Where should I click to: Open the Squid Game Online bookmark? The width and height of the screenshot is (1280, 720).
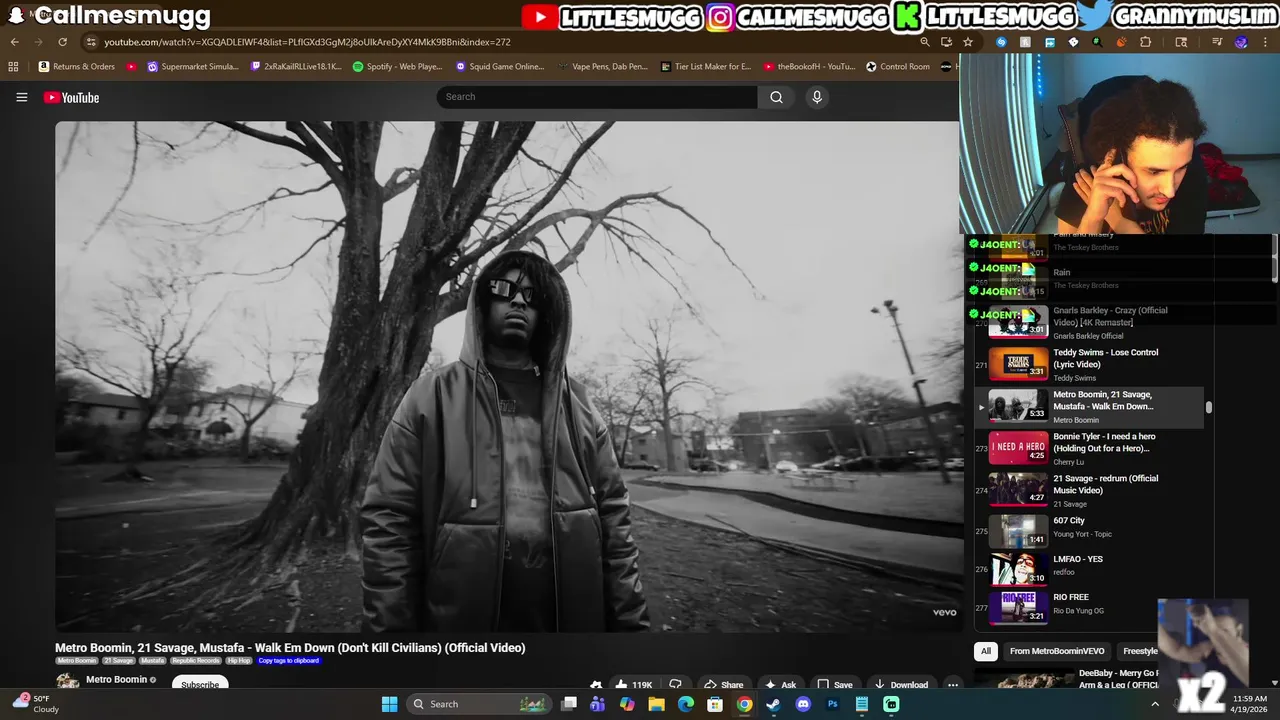click(500, 67)
